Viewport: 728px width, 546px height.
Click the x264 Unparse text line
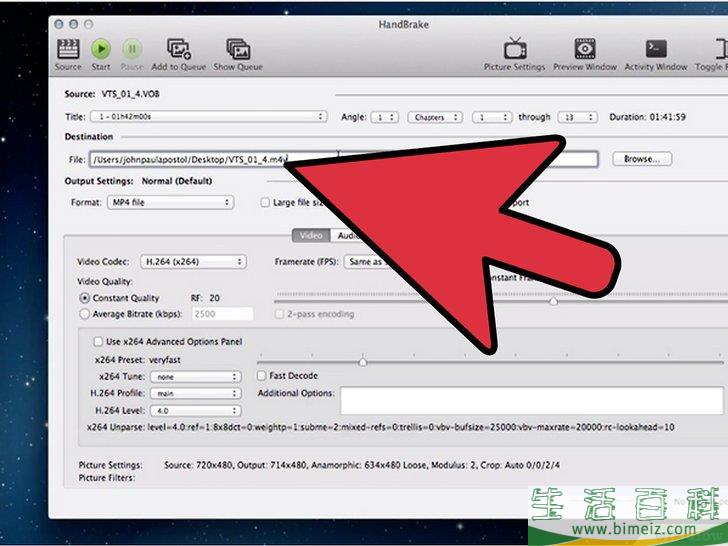click(x=381, y=427)
